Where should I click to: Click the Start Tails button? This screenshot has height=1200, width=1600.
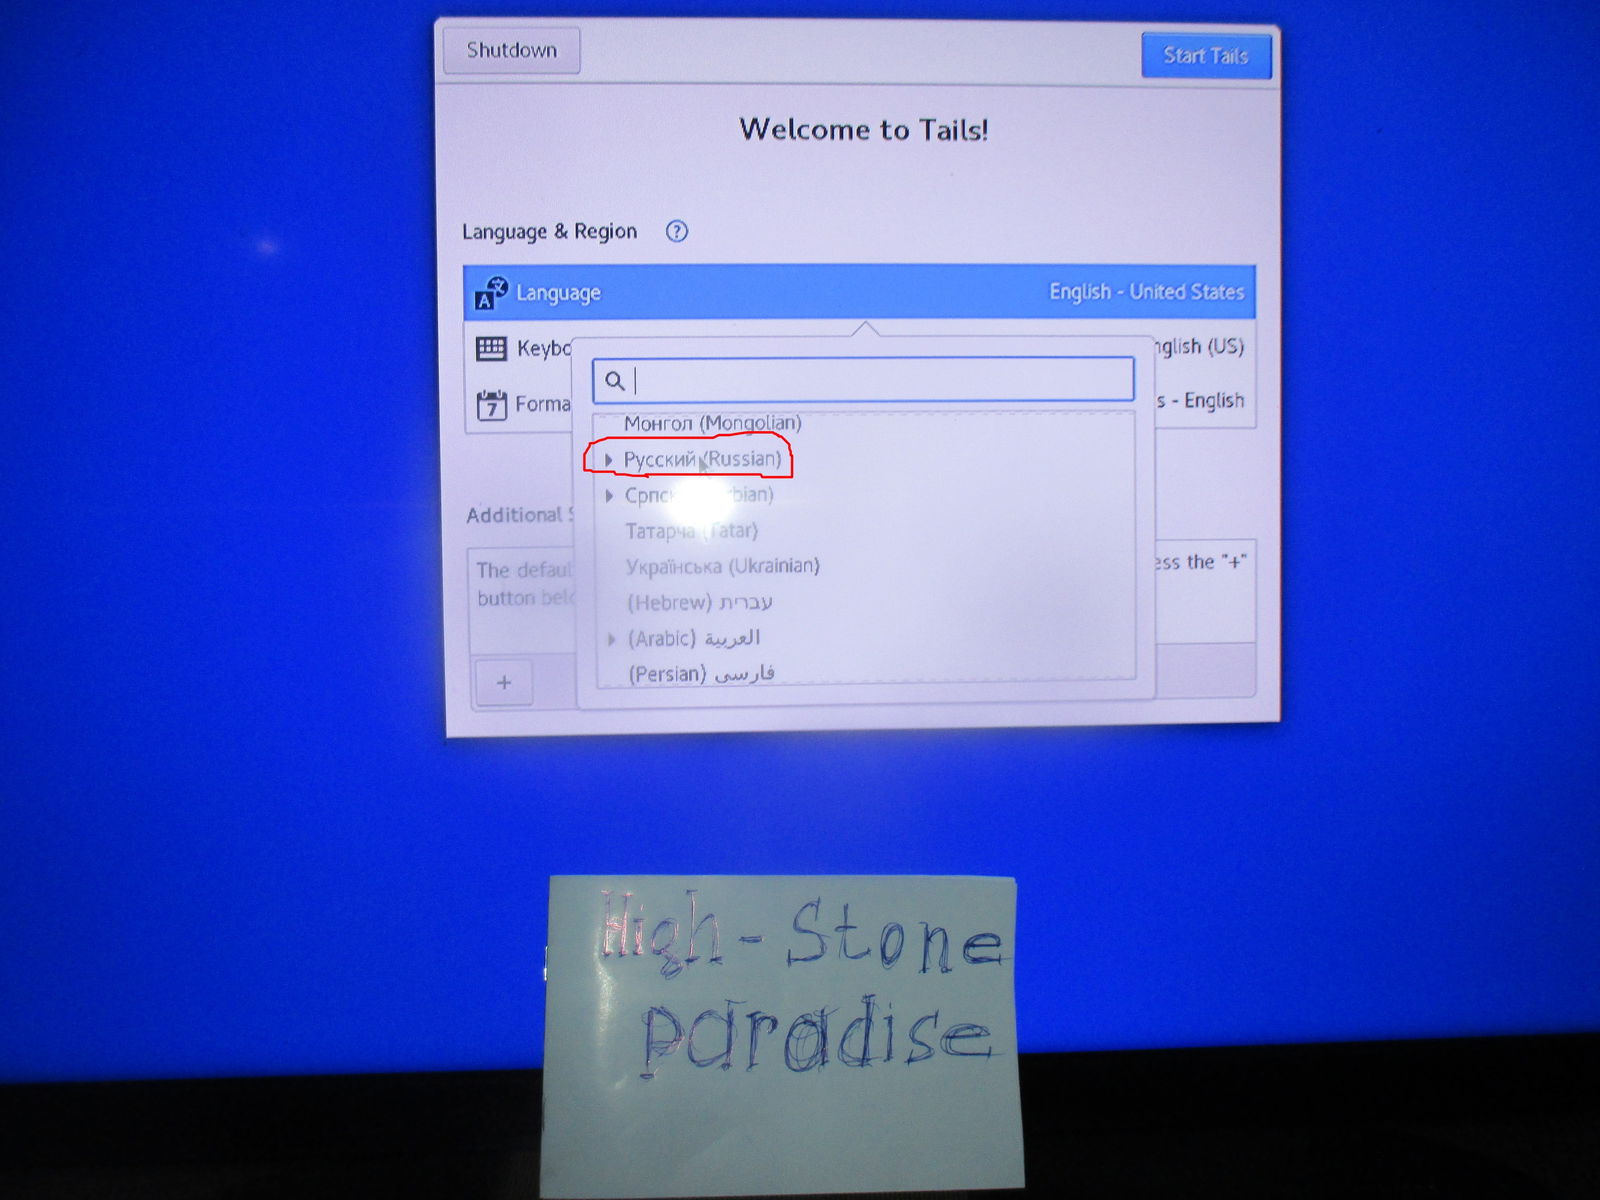[1206, 55]
